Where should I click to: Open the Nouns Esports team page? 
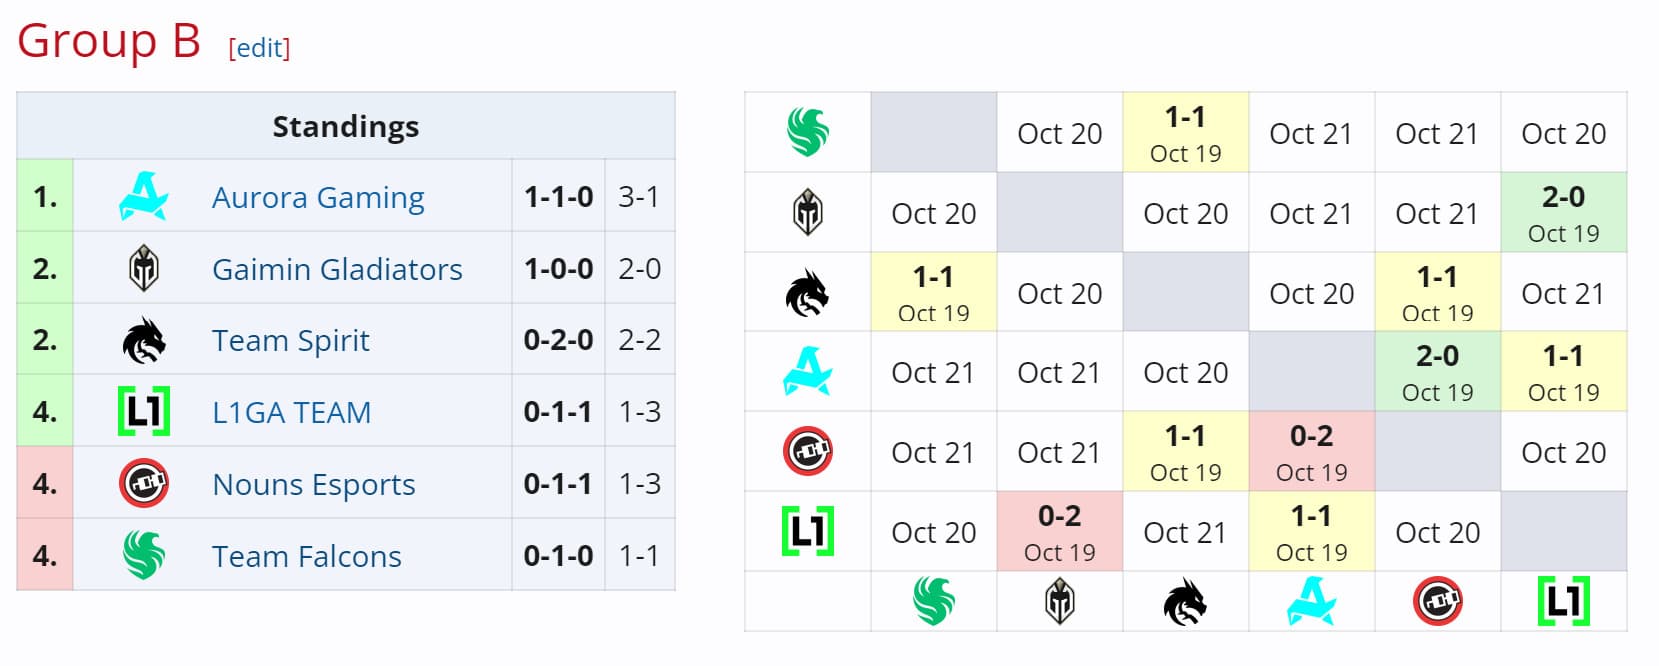tap(313, 483)
